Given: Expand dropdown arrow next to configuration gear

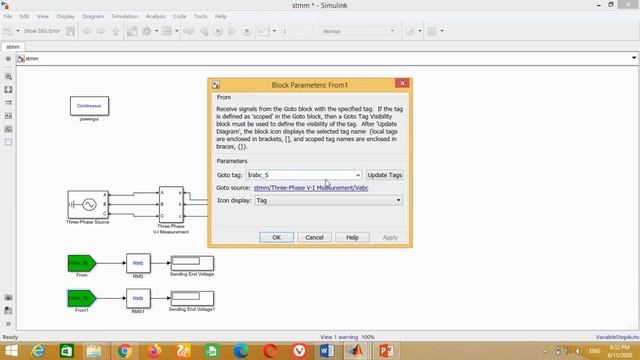Looking at the screenshot, I should click(x=156, y=31).
